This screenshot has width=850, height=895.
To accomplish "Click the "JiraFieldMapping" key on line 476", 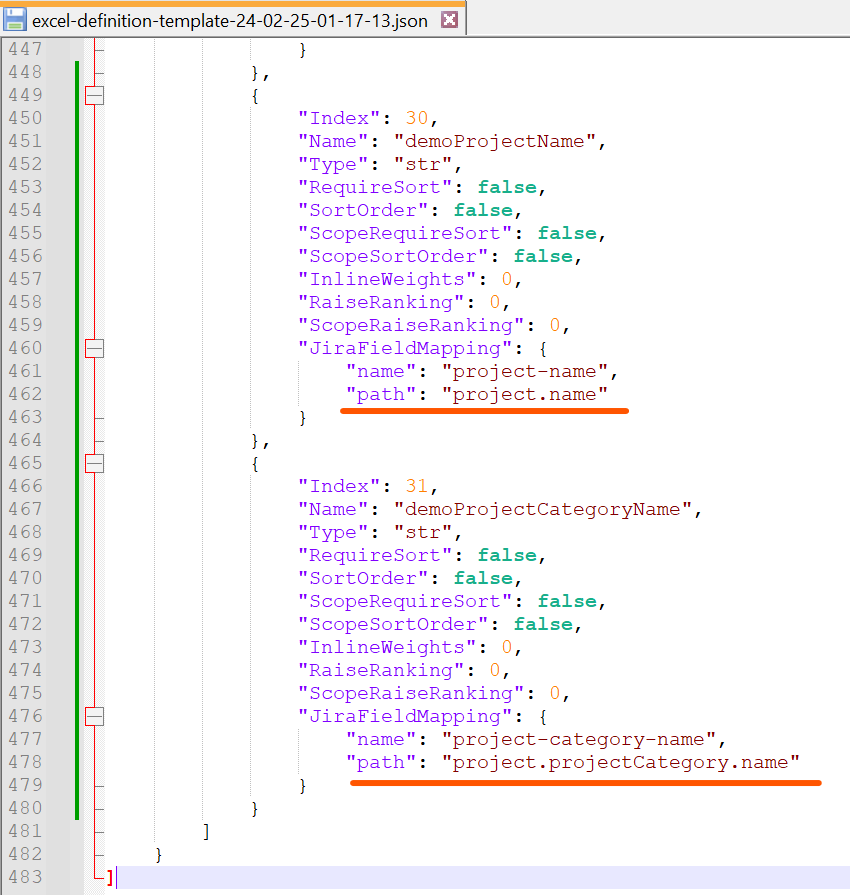I will click(405, 716).
